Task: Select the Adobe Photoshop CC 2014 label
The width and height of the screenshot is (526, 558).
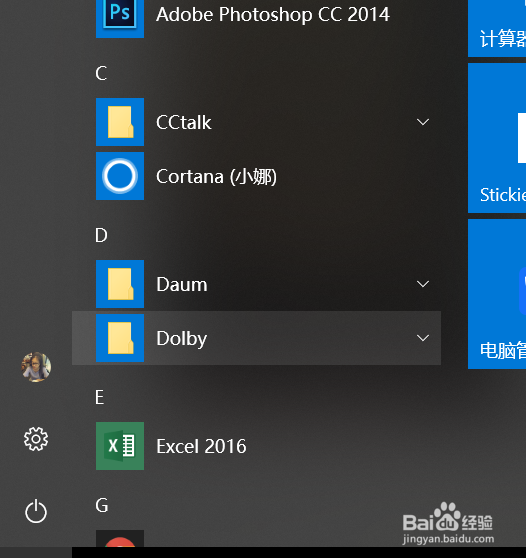Action: (273, 15)
